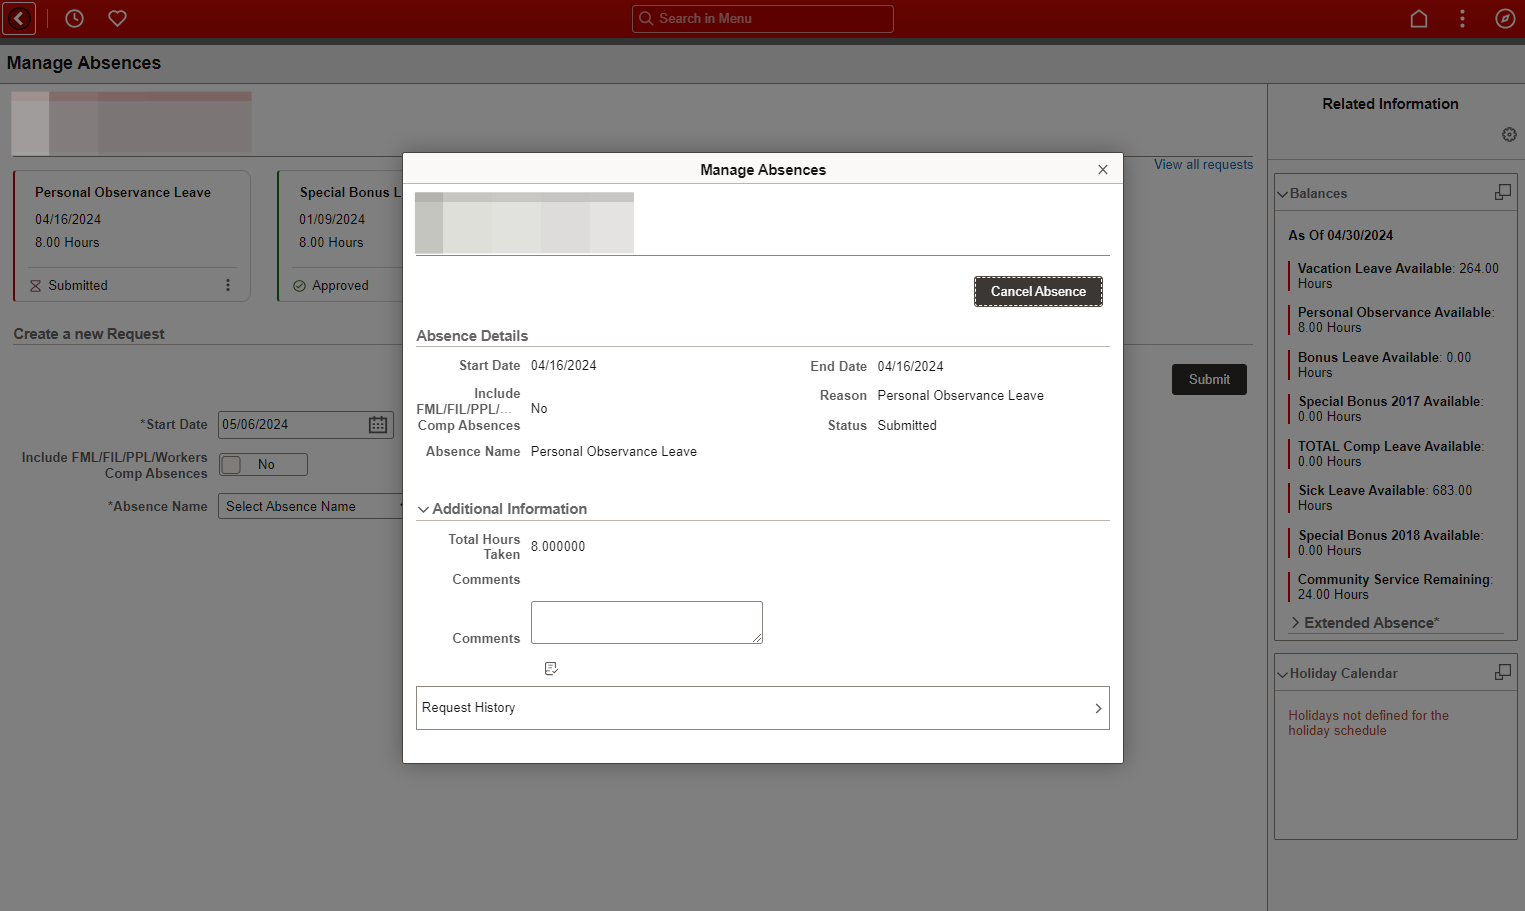Click Personal Observance Available balance entry

pos(1398,320)
